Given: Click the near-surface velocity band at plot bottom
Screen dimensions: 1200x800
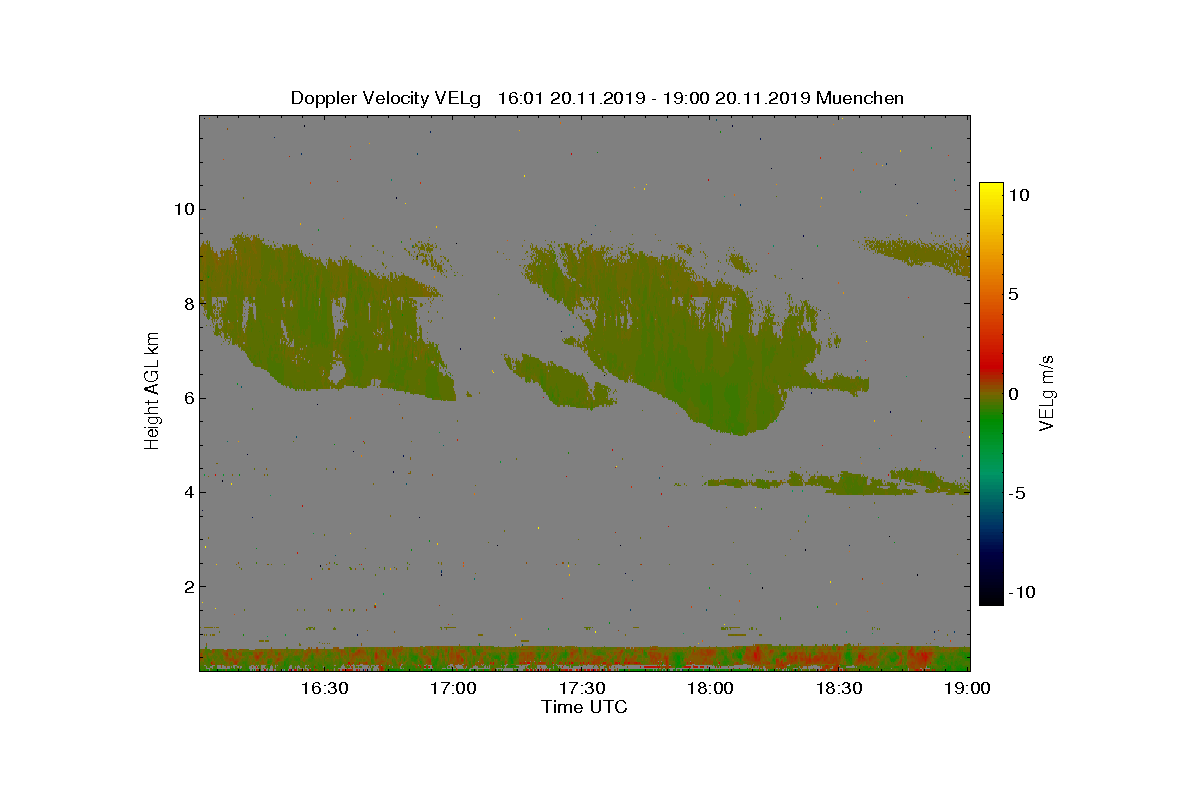Looking at the screenshot, I should [x=585, y=658].
